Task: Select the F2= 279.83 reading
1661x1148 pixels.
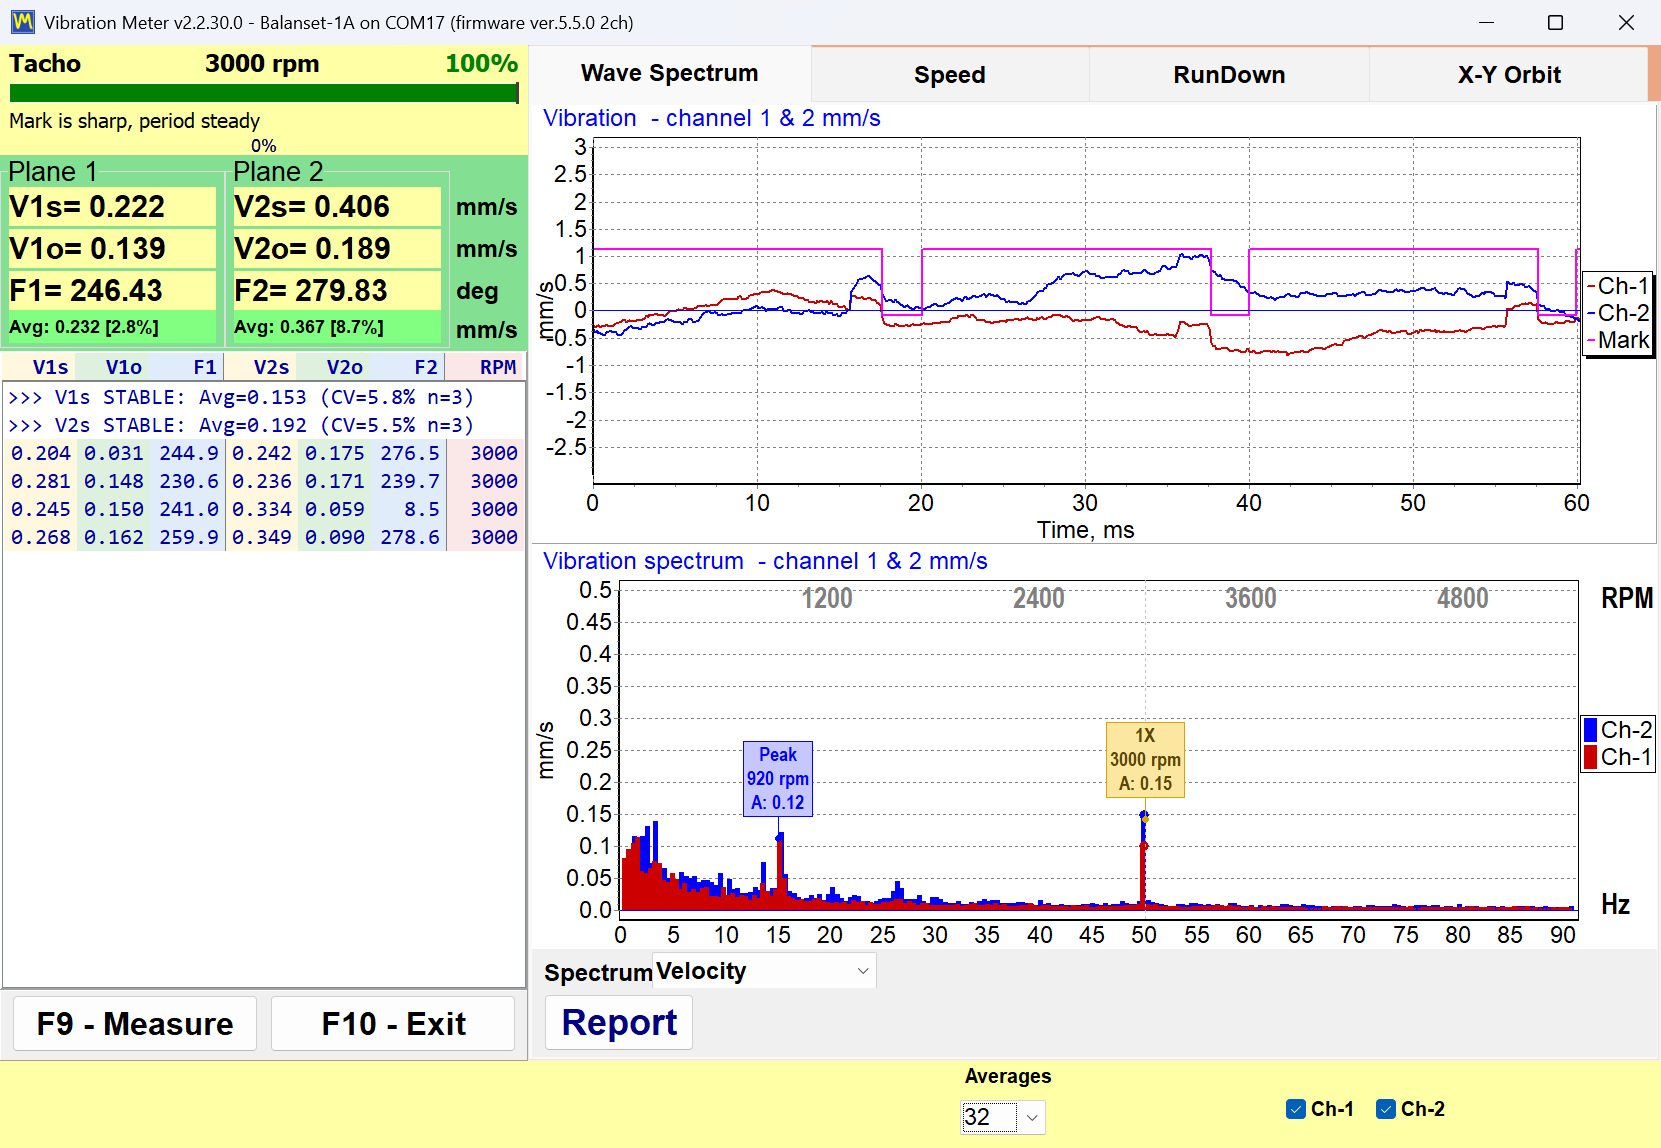Action: (336, 291)
